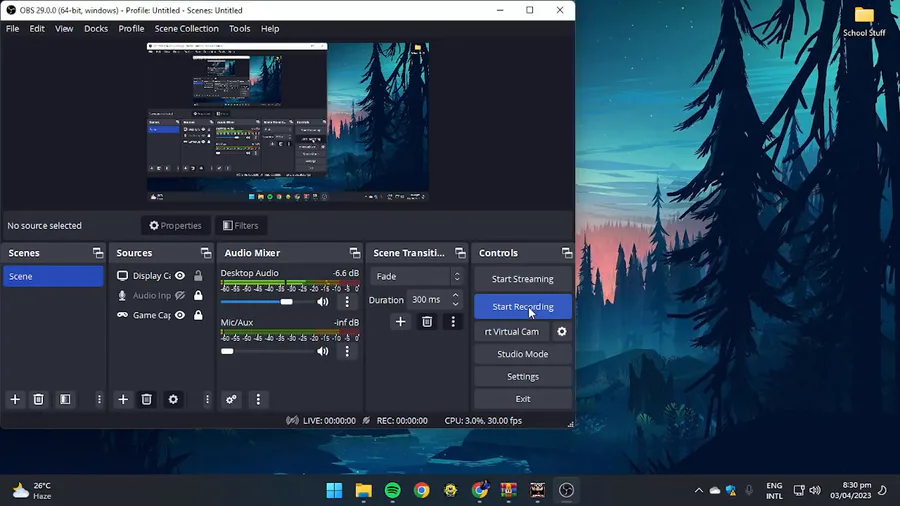This screenshot has height=506, width=900.
Task: Unlock the Audio Input source
Action: click(198, 295)
